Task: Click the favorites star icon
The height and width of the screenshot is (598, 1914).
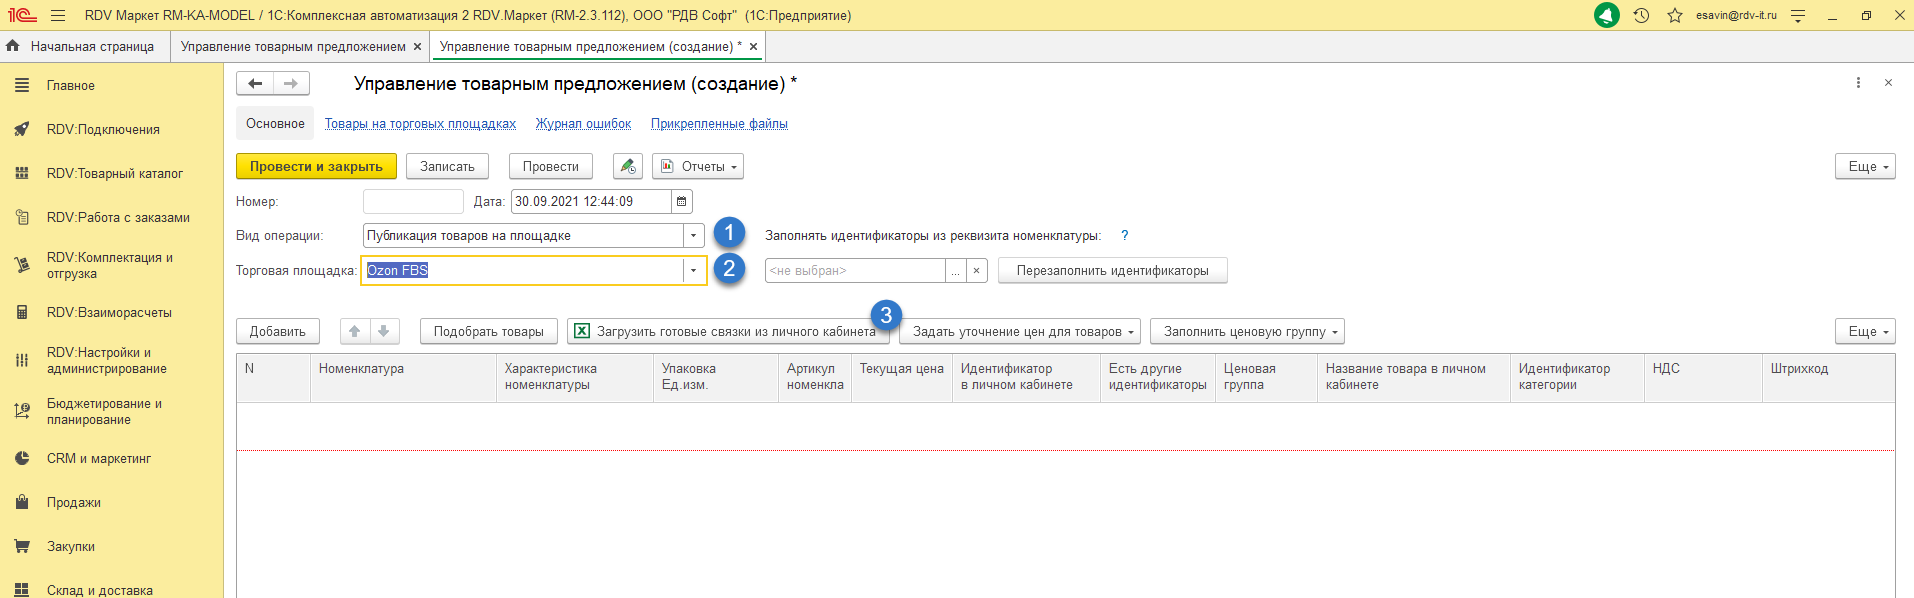Action: 1674,16
